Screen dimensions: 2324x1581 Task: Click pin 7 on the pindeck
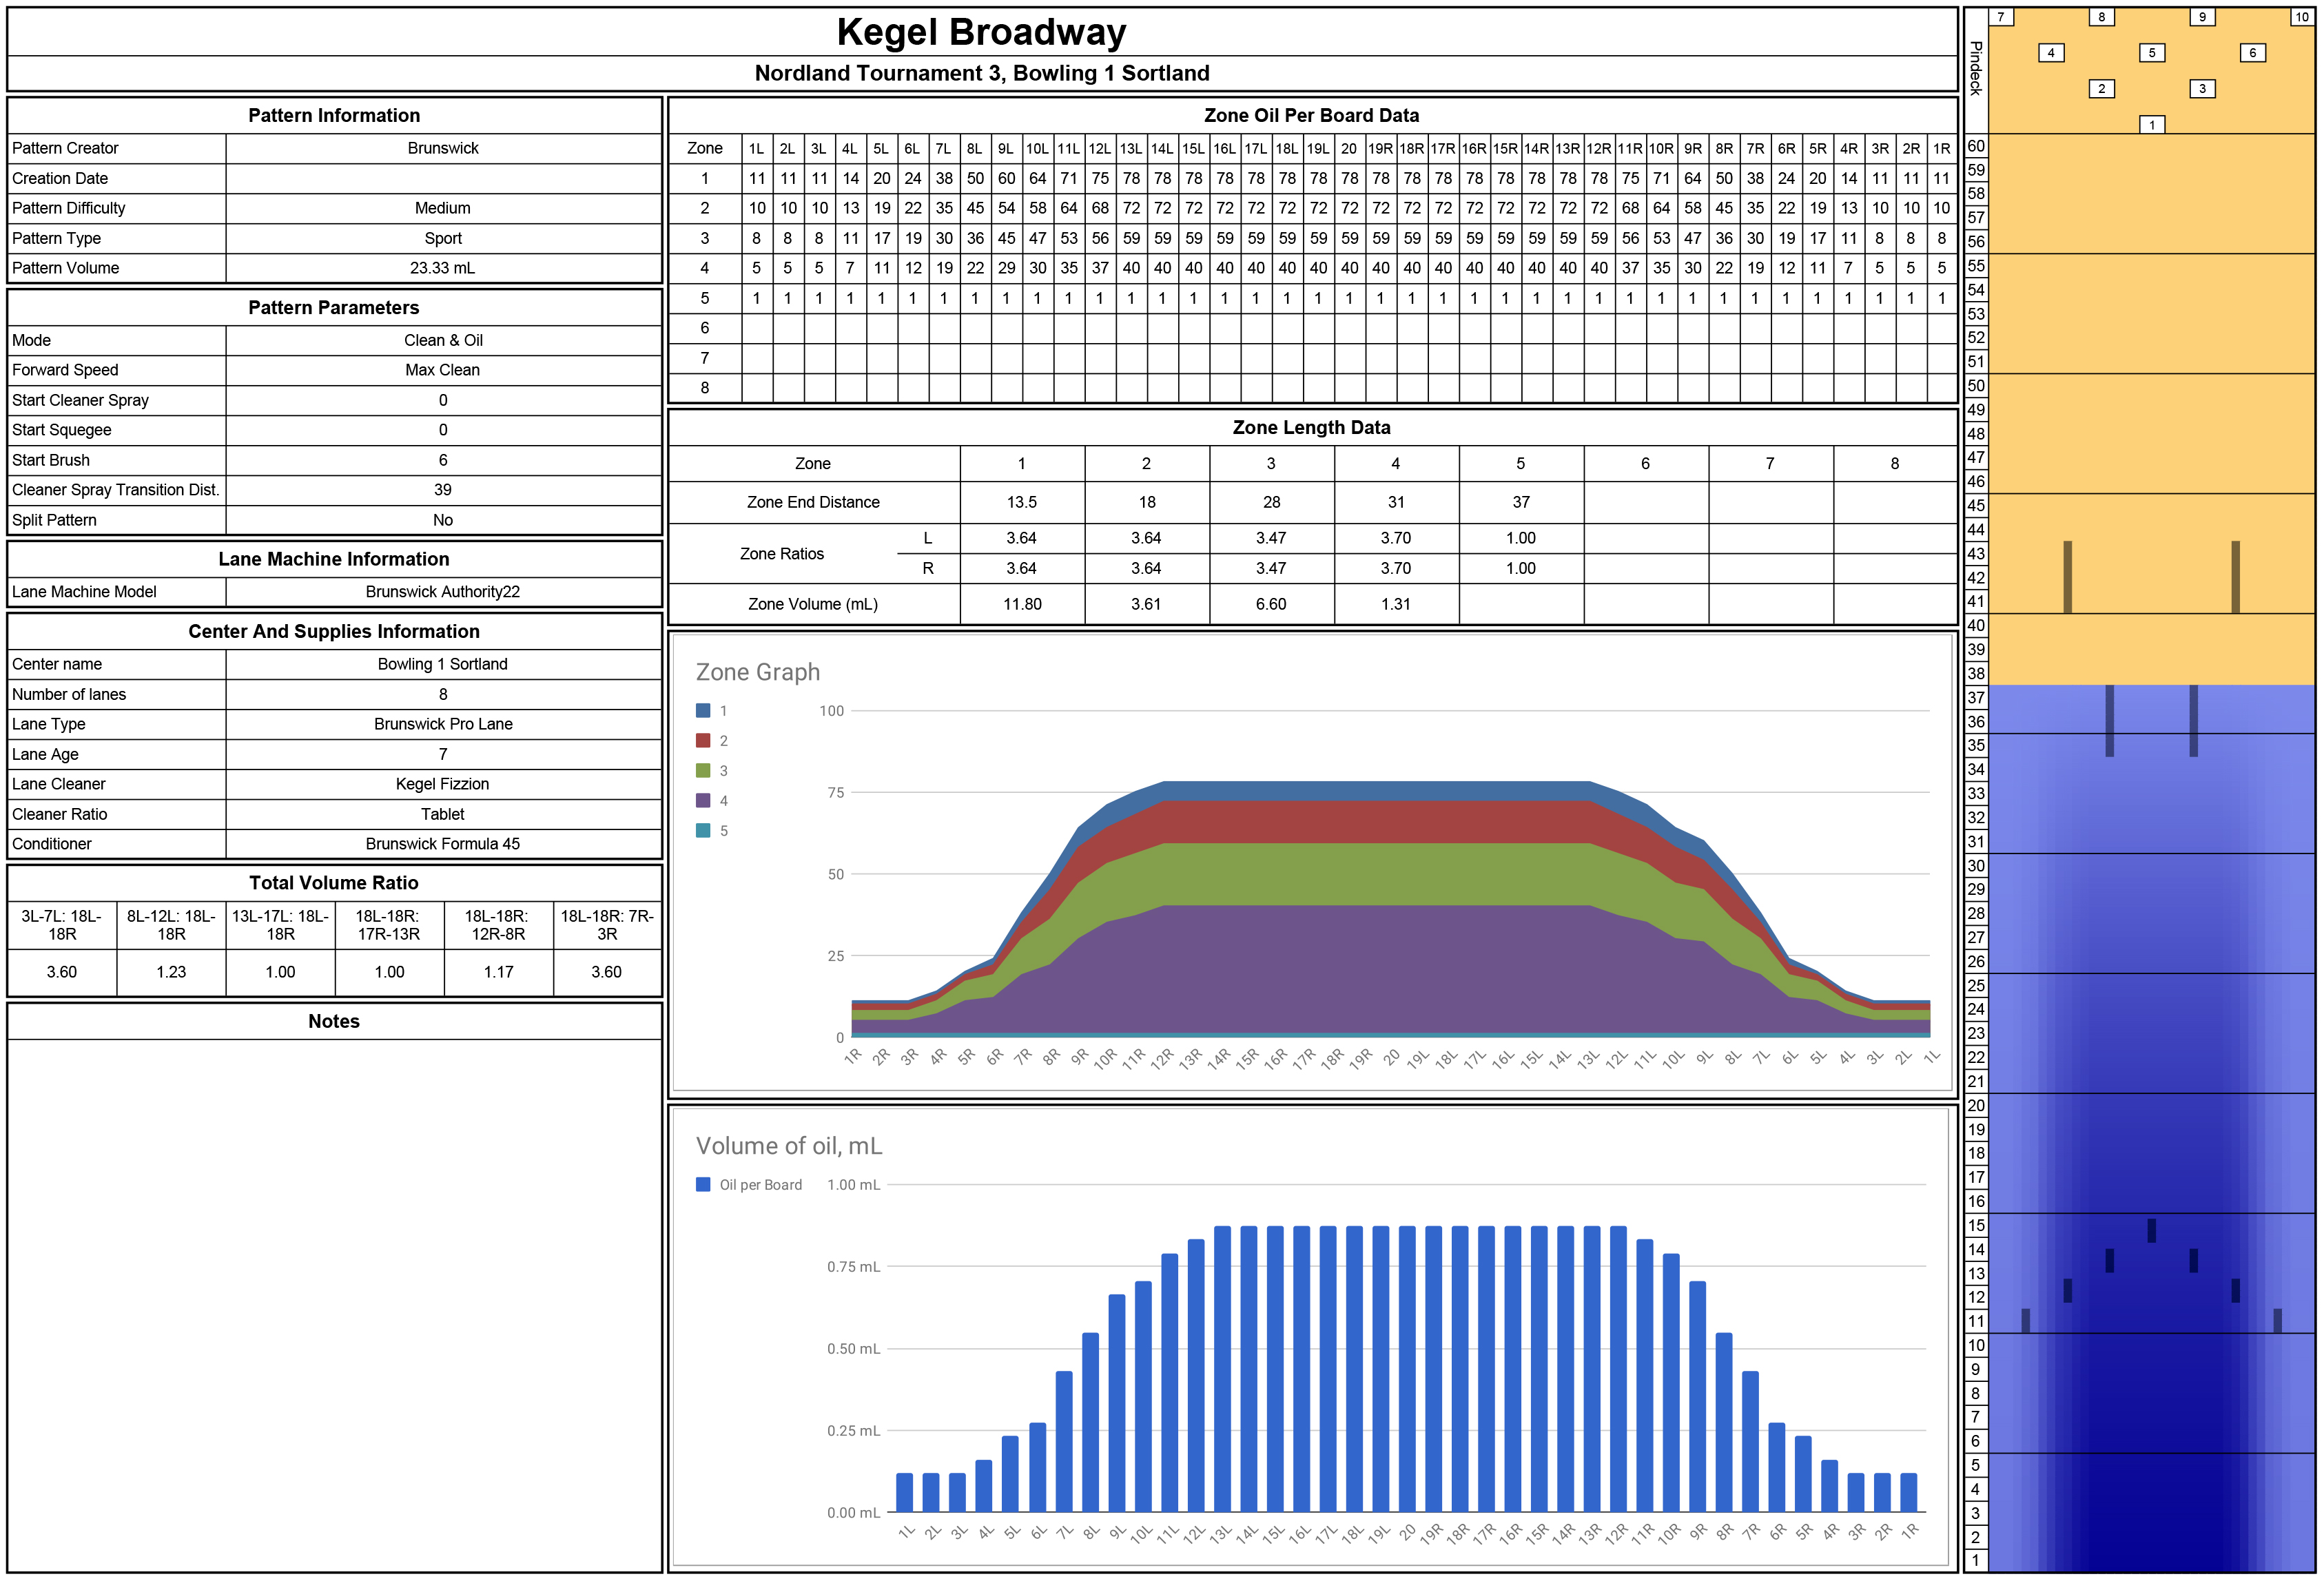tap(2001, 17)
